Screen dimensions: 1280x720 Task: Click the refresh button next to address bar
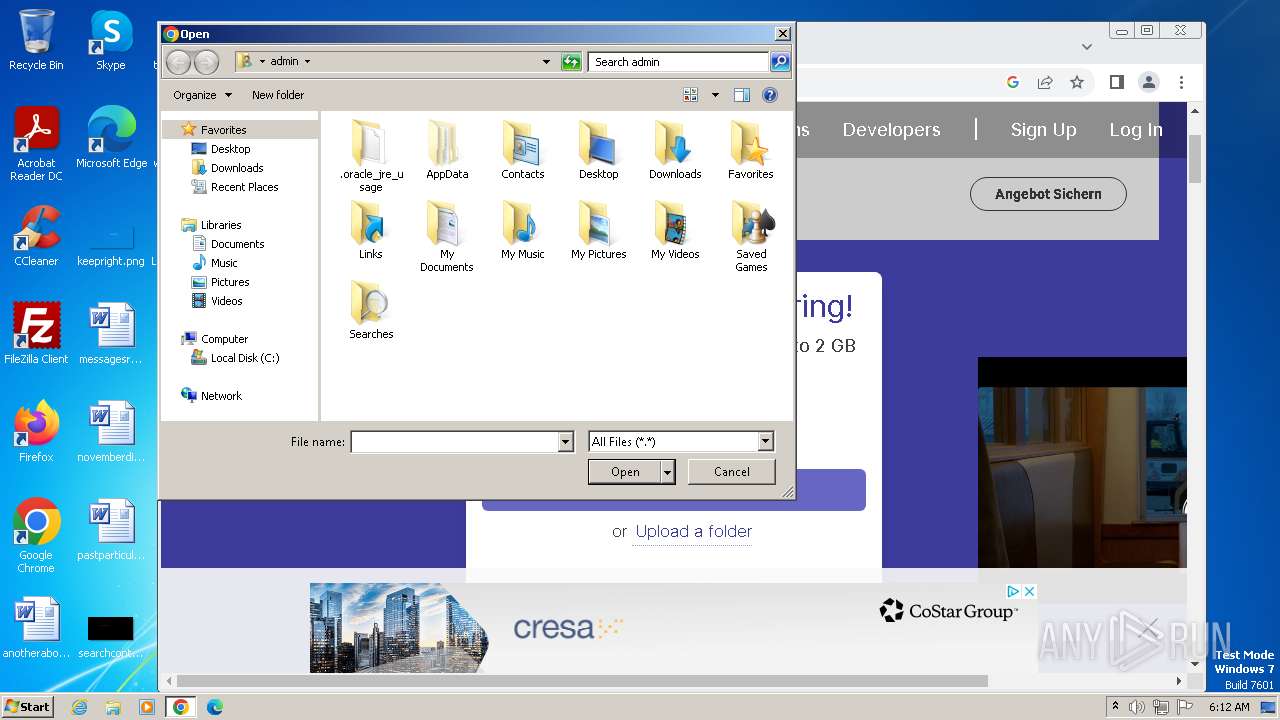571,62
